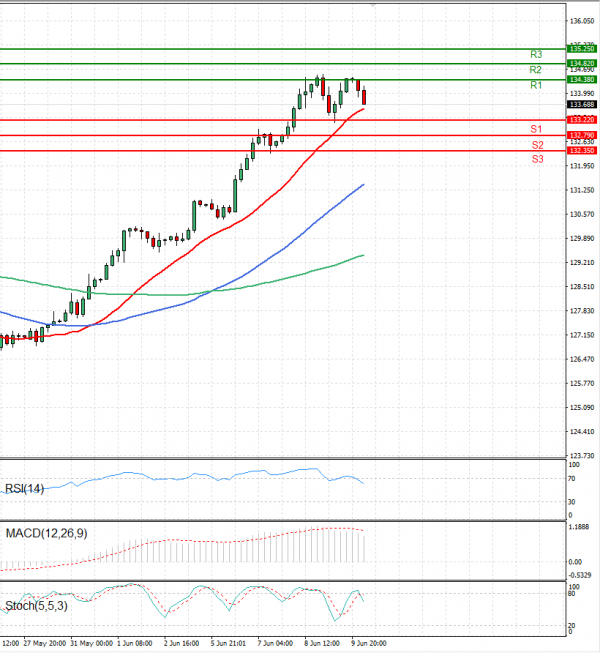Screen dimensions: 600x653
Task: Click the Stochastic 80 level value
Action: (x=572, y=593)
